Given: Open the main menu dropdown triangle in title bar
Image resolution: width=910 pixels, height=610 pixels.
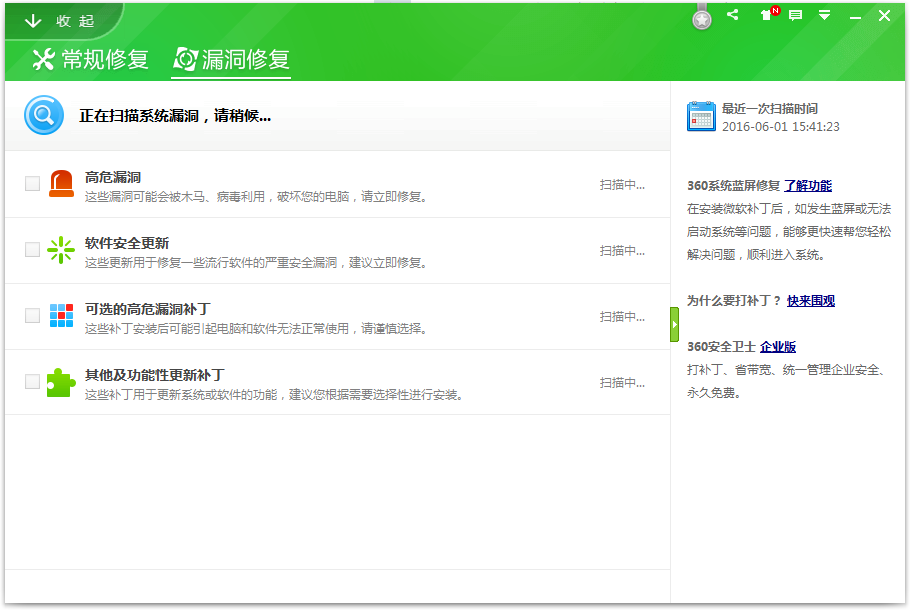Looking at the screenshot, I should click(824, 15).
